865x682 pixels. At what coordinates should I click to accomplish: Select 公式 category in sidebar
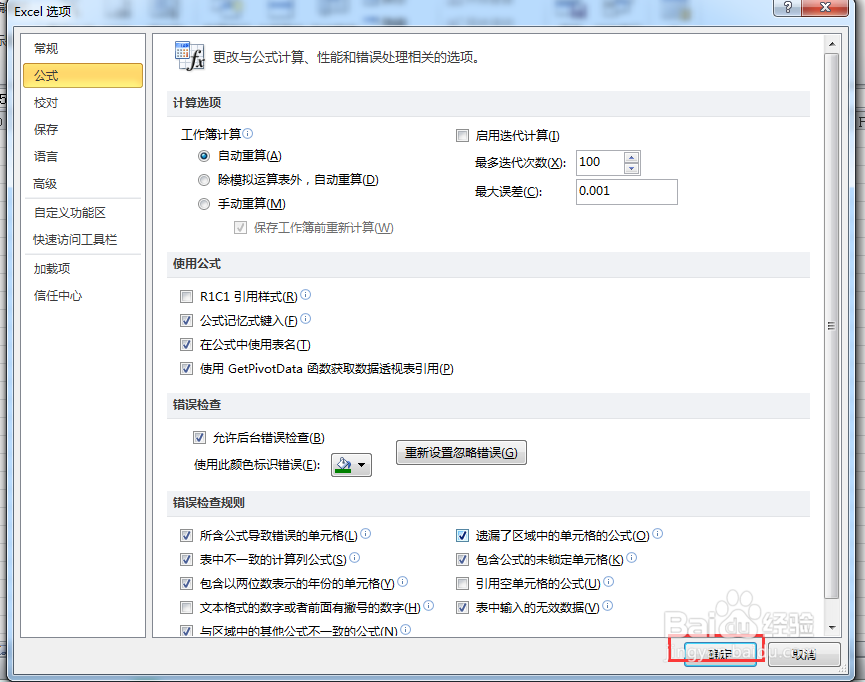pos(83,76)
